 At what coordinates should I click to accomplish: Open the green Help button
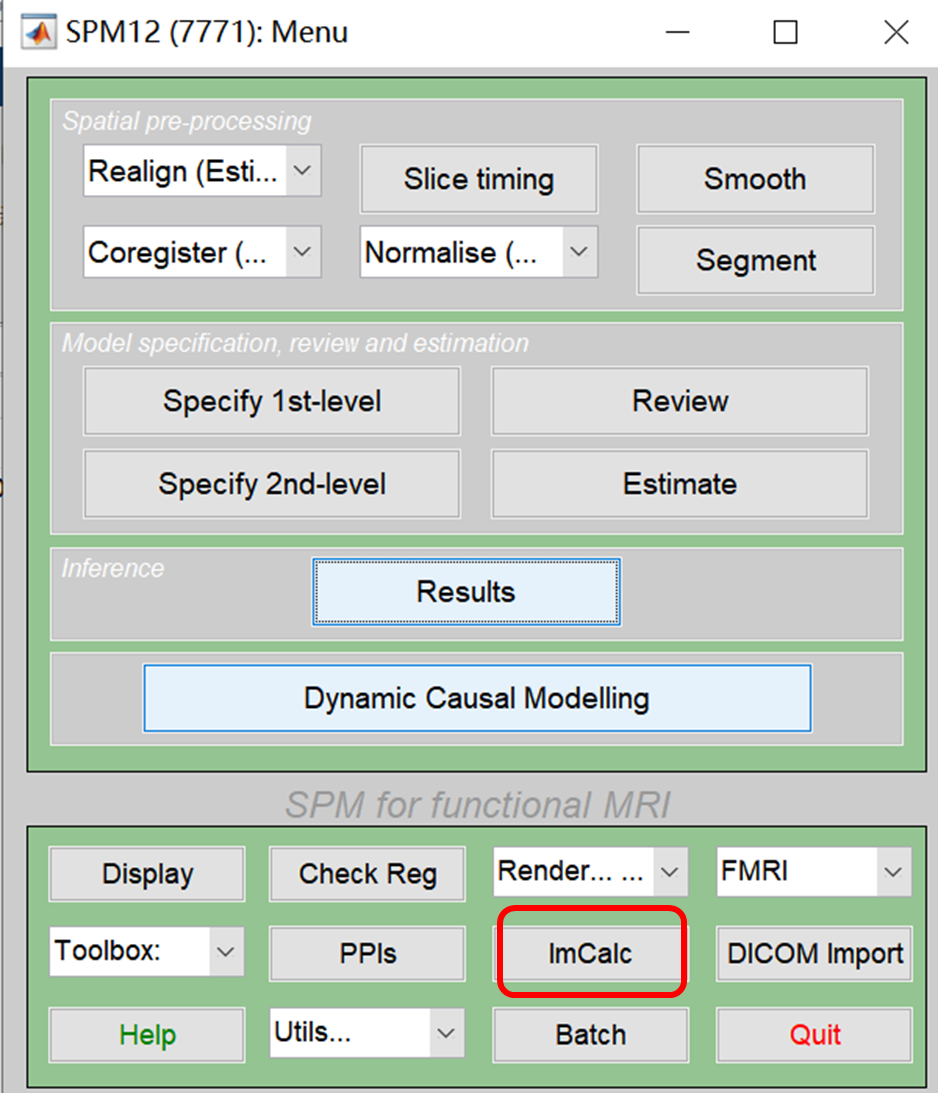coord(147,1035)
